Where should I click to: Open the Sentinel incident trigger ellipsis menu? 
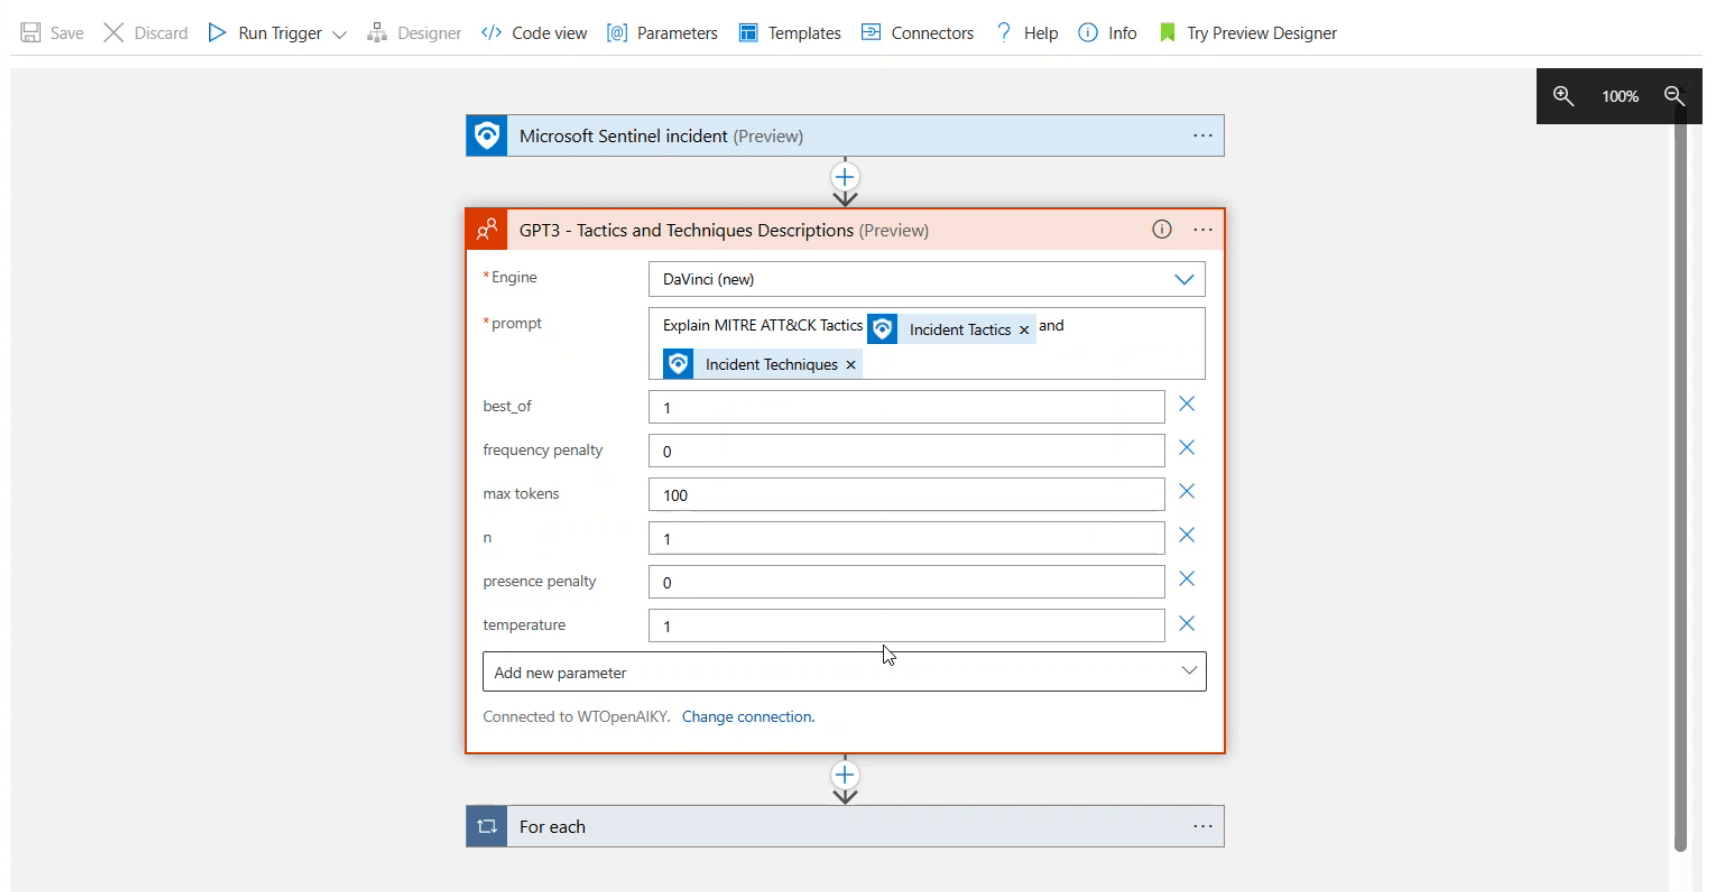click(x=1202, y=136)
